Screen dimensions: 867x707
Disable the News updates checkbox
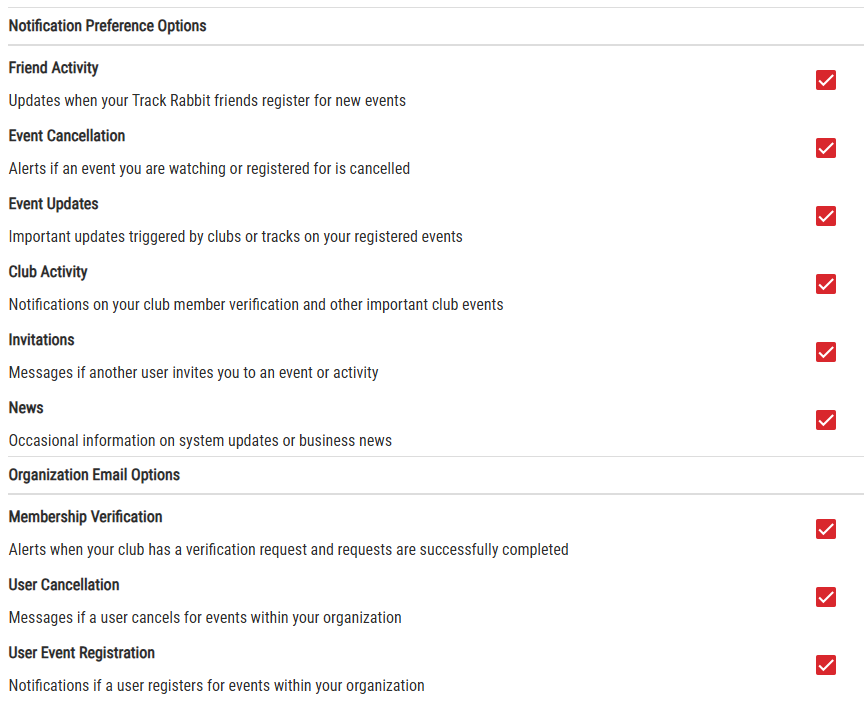click(826, 420)
